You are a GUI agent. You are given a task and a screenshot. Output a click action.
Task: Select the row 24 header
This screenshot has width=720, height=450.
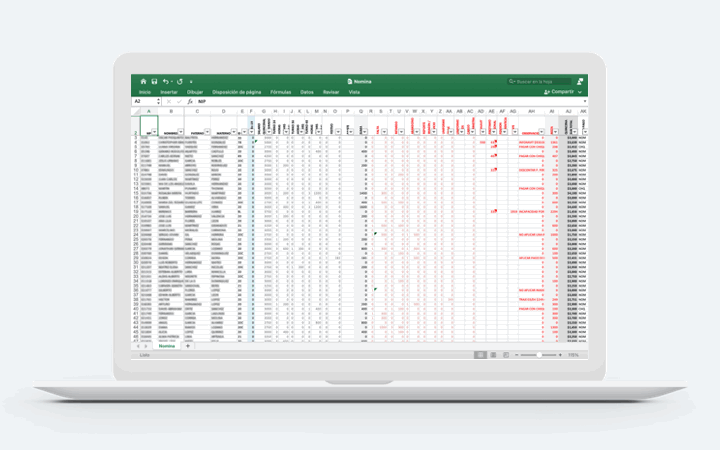pyautogui.click(x=136, y=235)
